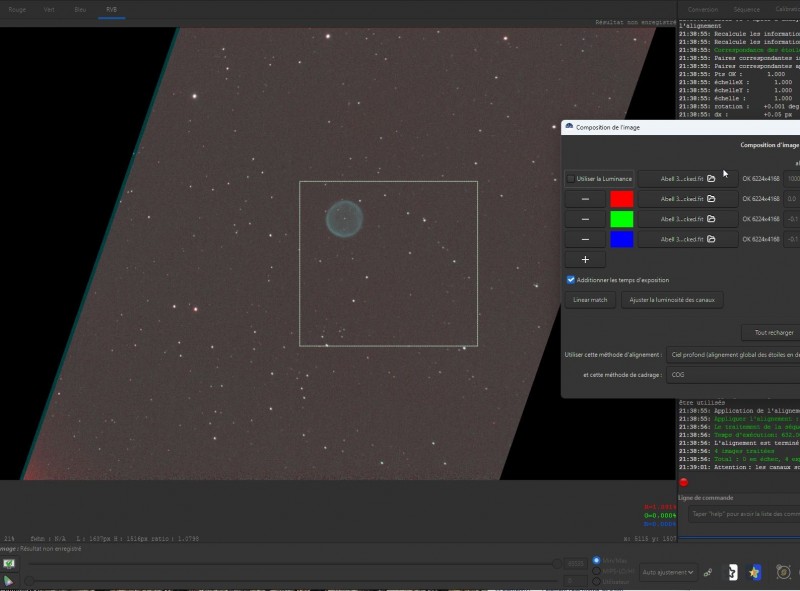Remove the red layer with its minus button
This screenshot has height=591, width=800.
point(585,199)
